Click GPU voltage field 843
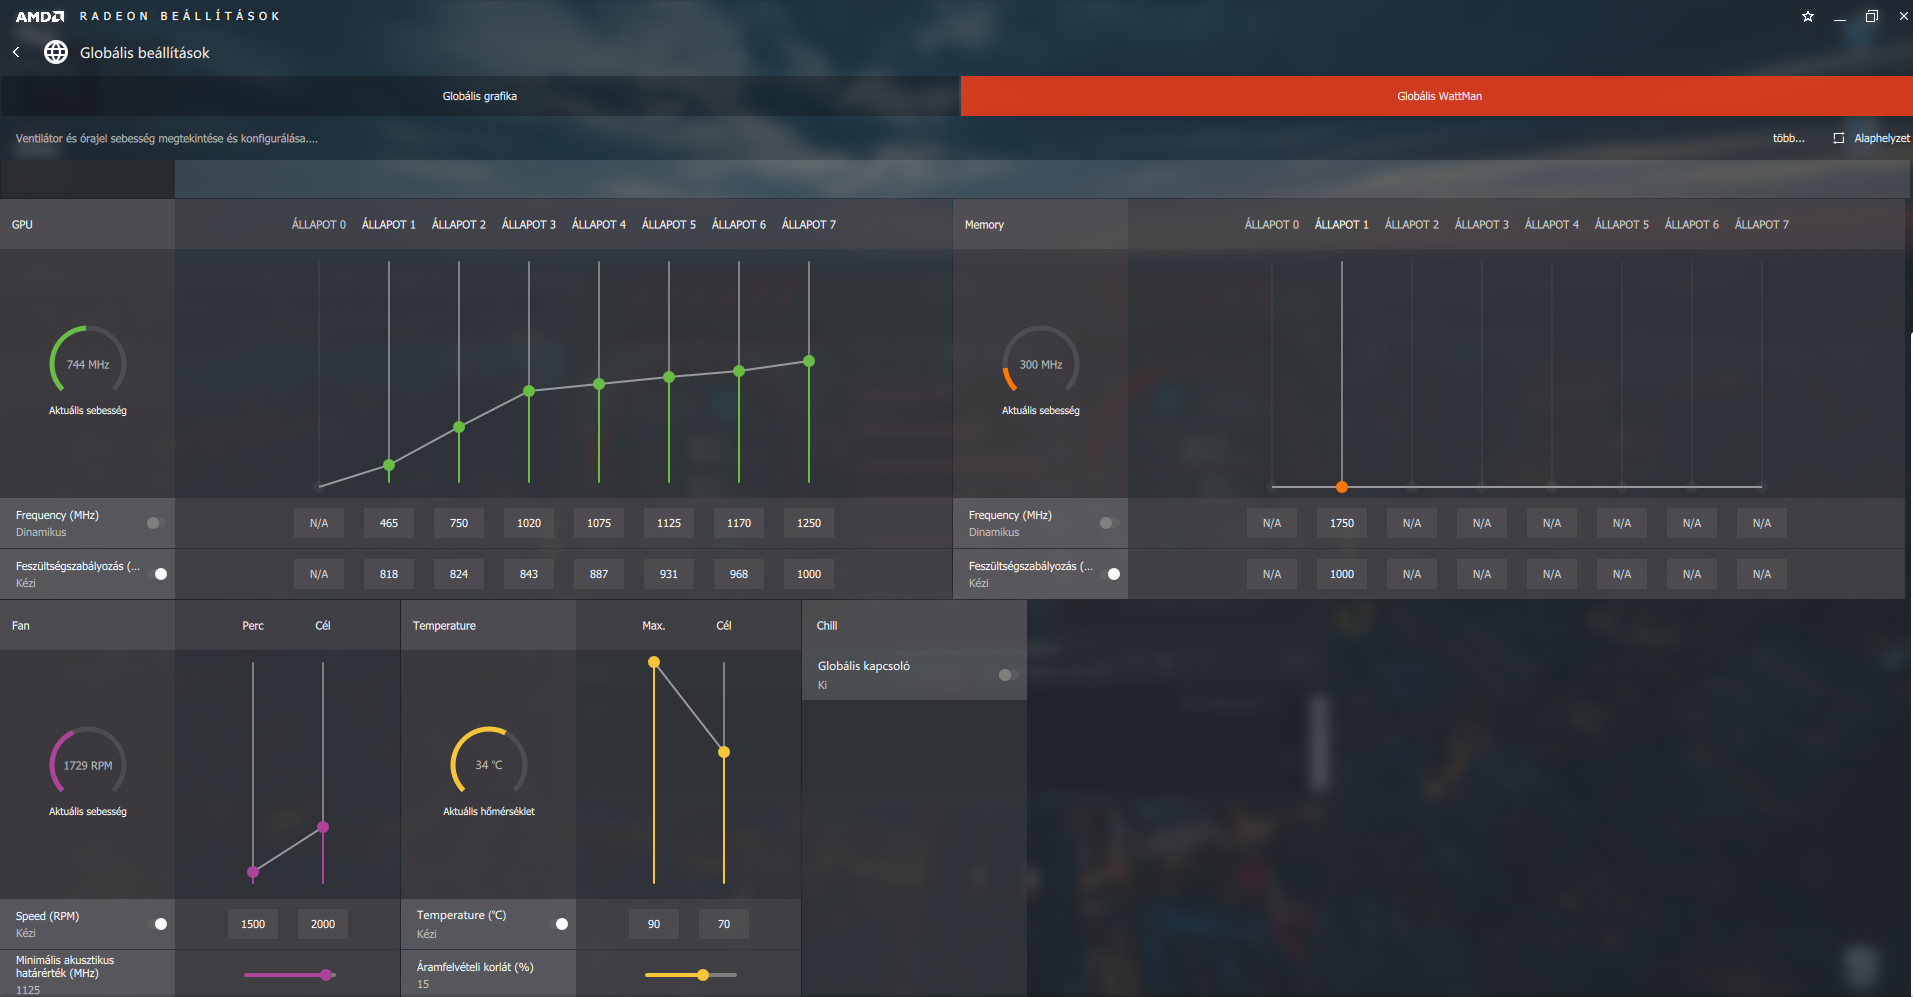 click(x=529, y=574)
